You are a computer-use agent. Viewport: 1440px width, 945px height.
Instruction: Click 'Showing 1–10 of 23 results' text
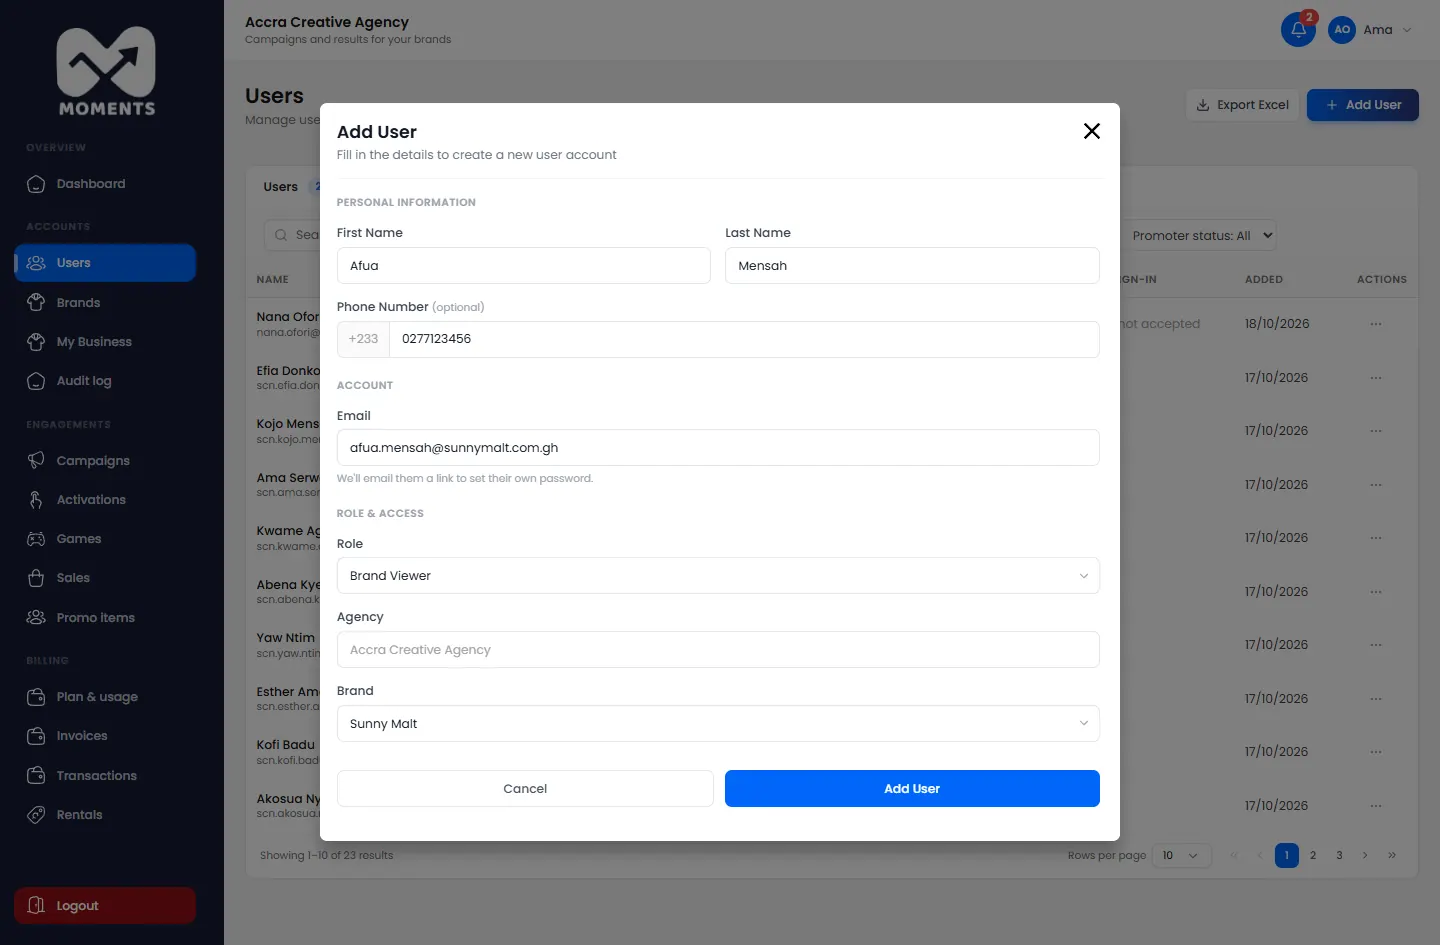[327, 856]
